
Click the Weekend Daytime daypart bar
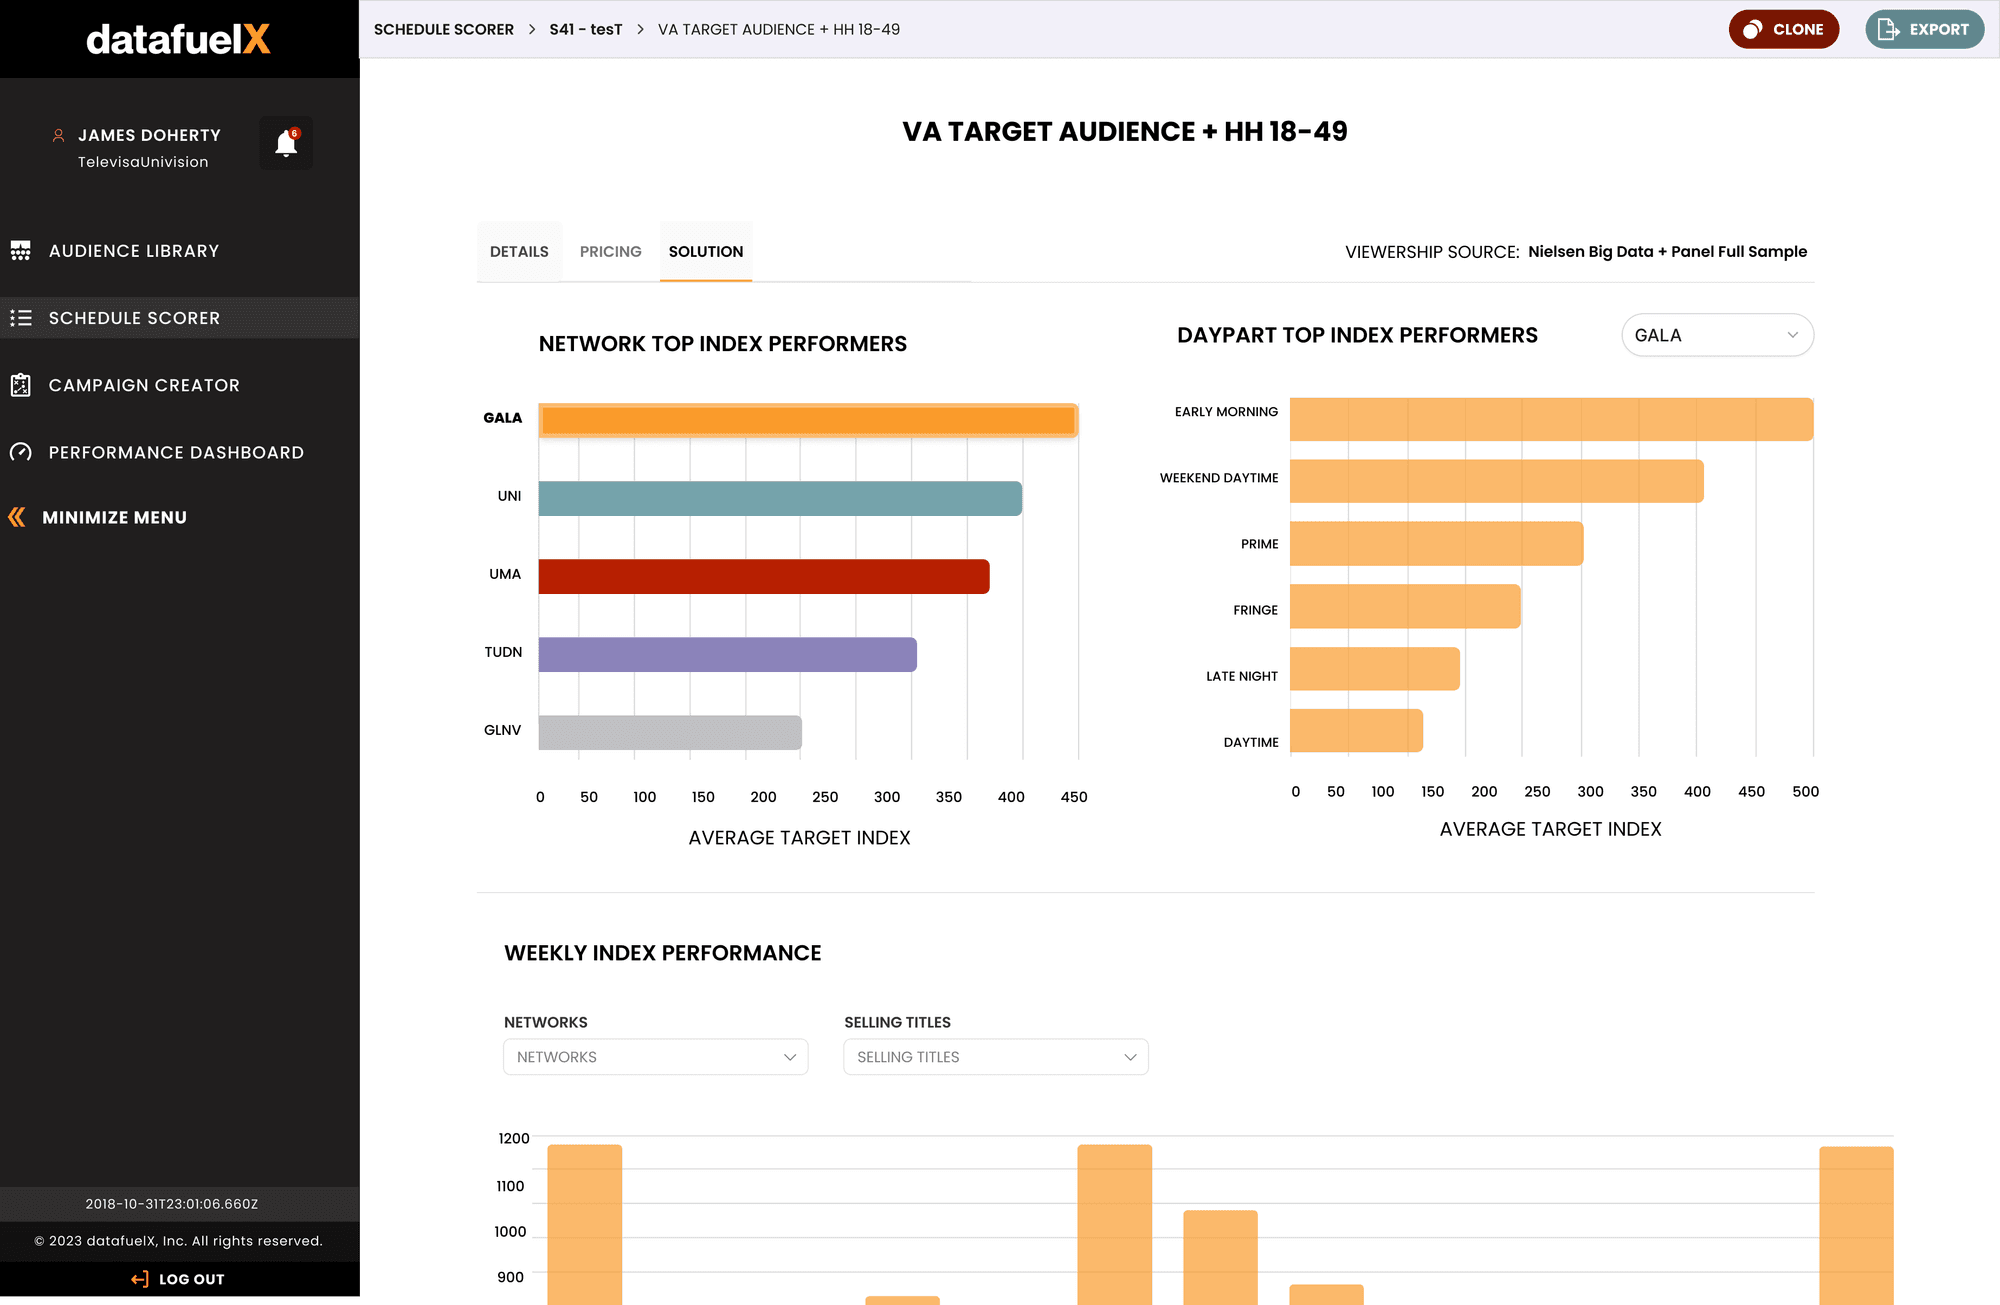pos(1497,481)
